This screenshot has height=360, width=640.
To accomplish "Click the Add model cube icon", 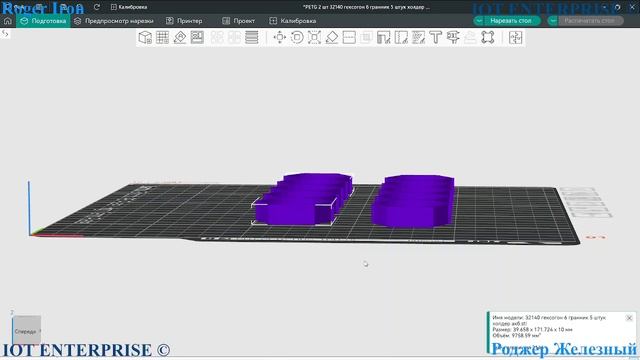I will pyautogui.click(x=145, y=38).
